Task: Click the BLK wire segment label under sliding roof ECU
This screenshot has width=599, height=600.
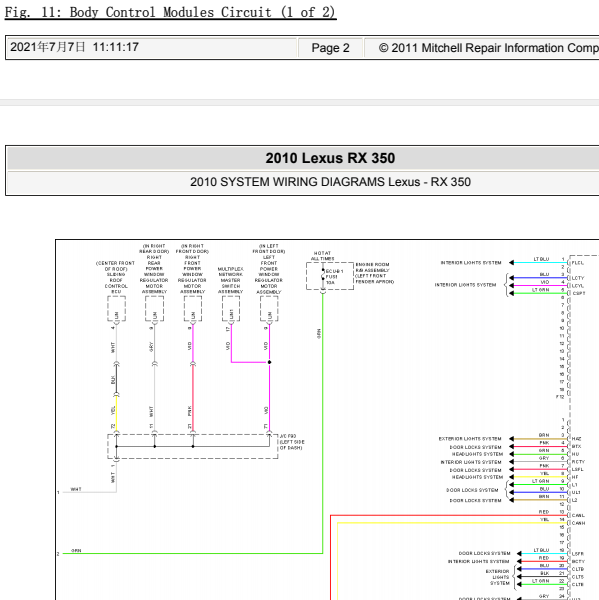Action: point(113,380)
